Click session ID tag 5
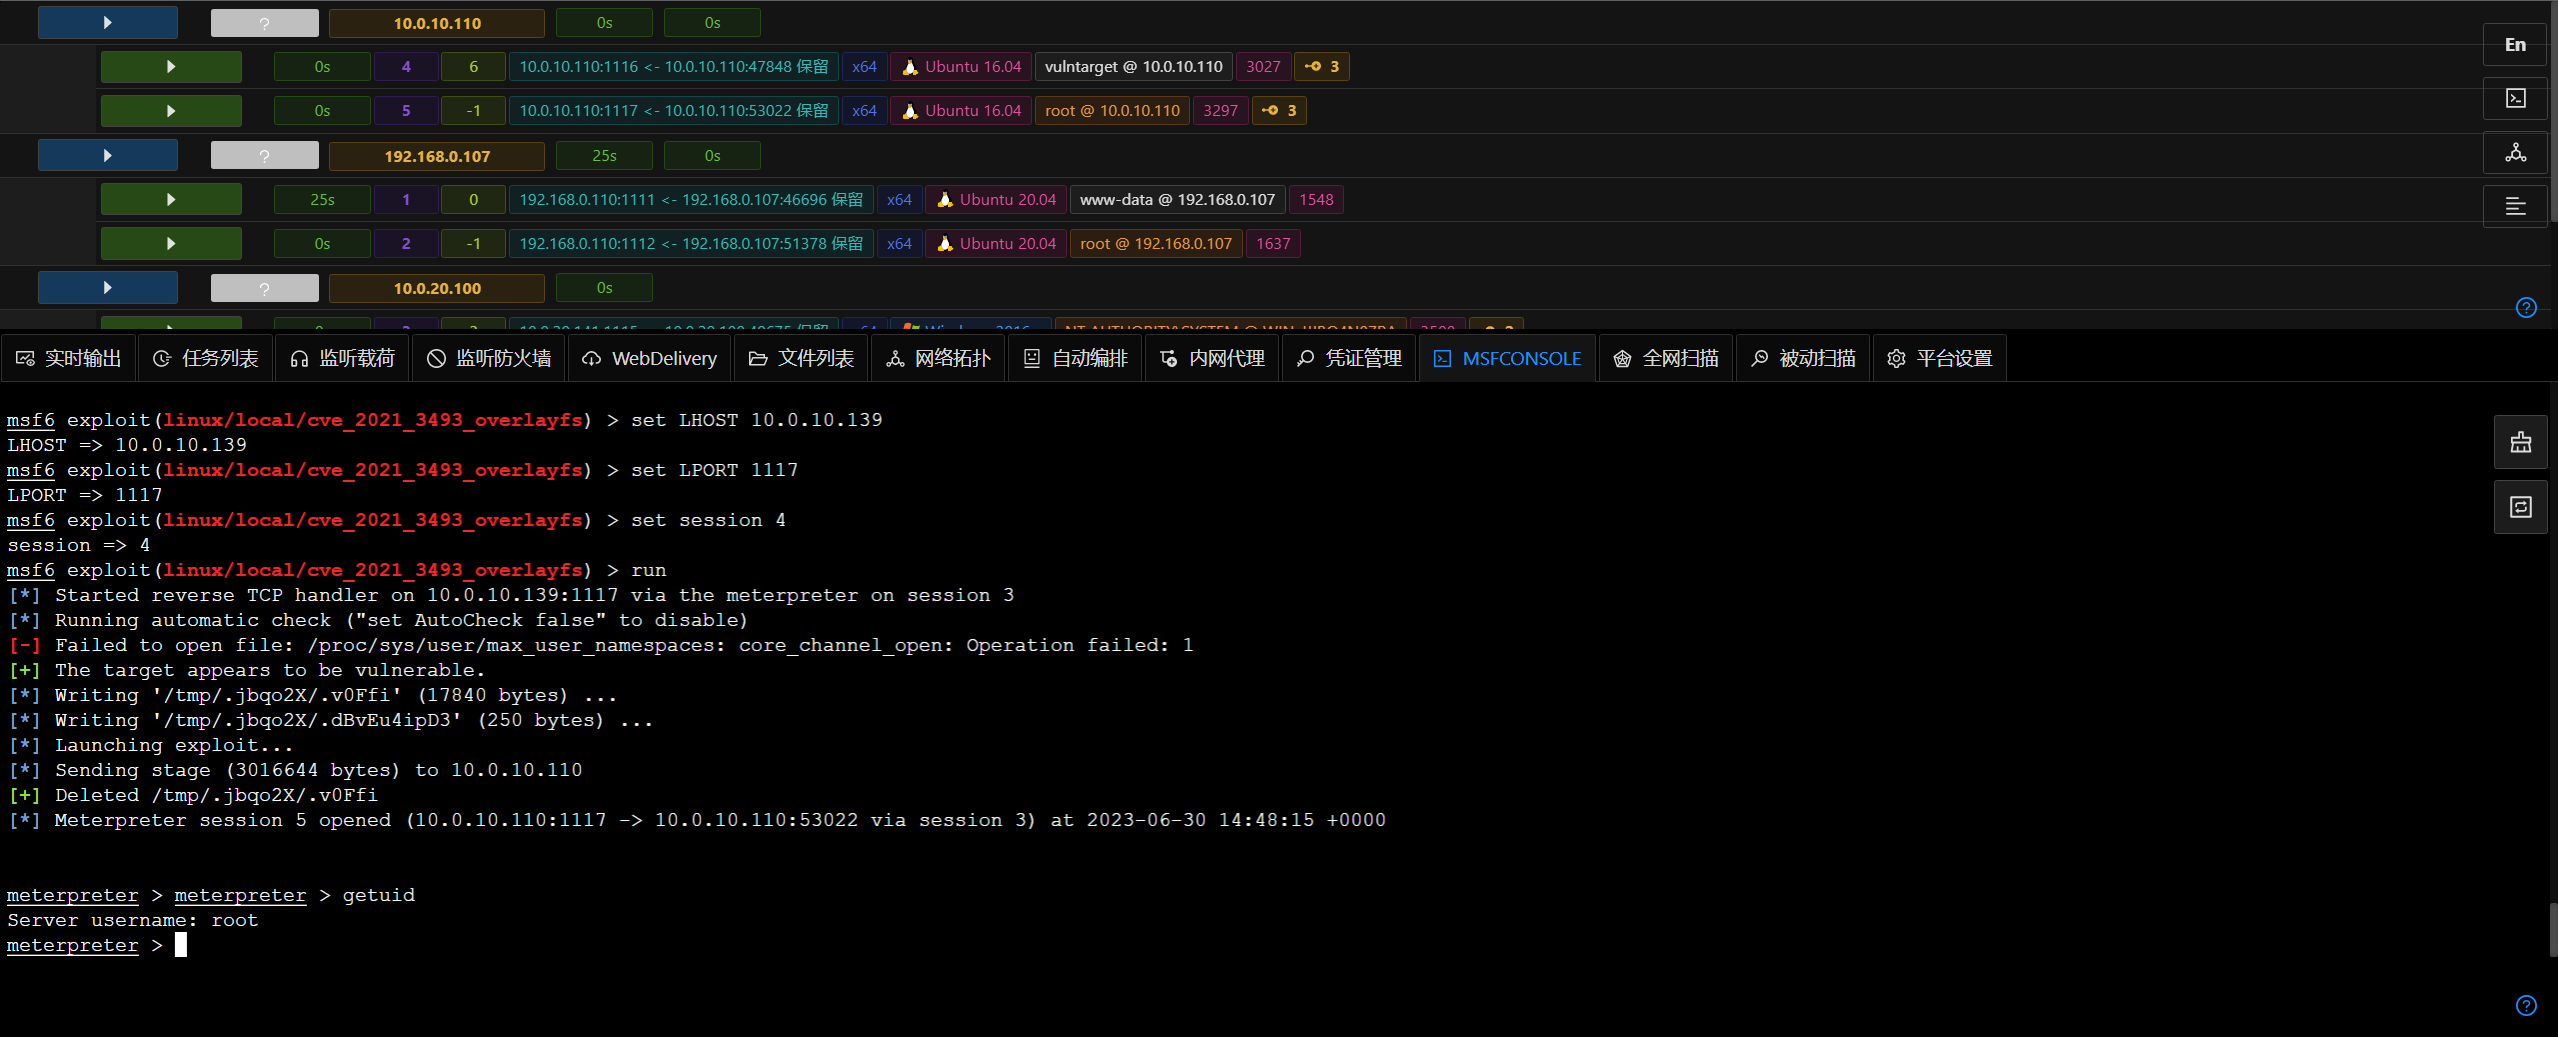 406,111
